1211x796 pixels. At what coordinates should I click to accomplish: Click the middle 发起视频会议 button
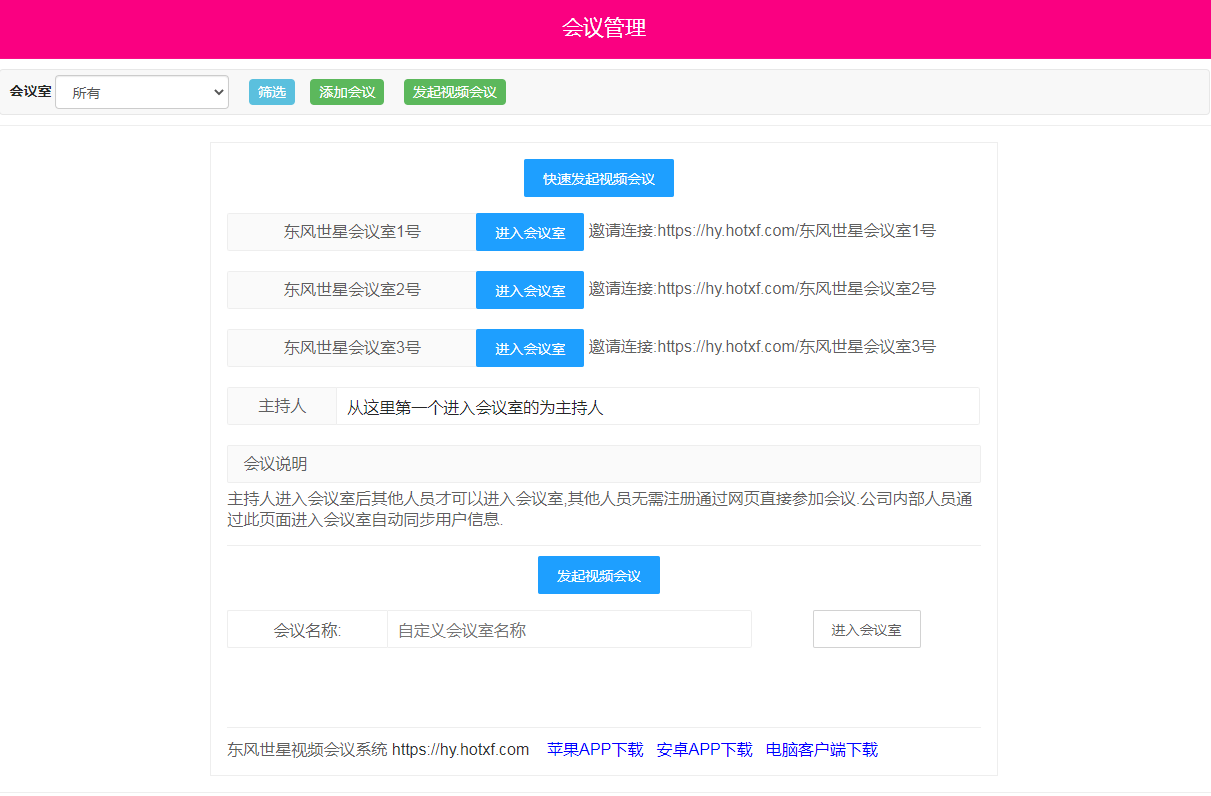tap(598, 574)
